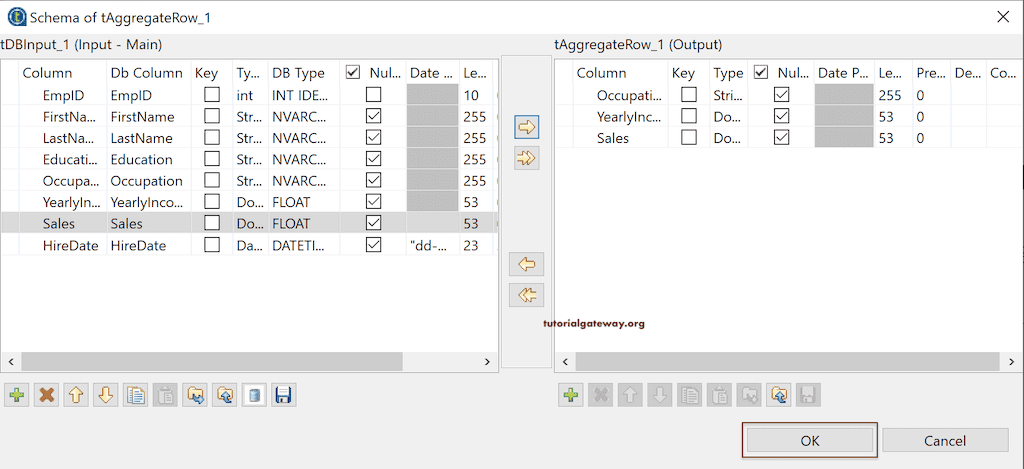Viewport: 1024px width, 469px height.
Task: Uncheck Nullable for output YearlyIncome row
Action: pyautogui.click(x=782, y=117)
